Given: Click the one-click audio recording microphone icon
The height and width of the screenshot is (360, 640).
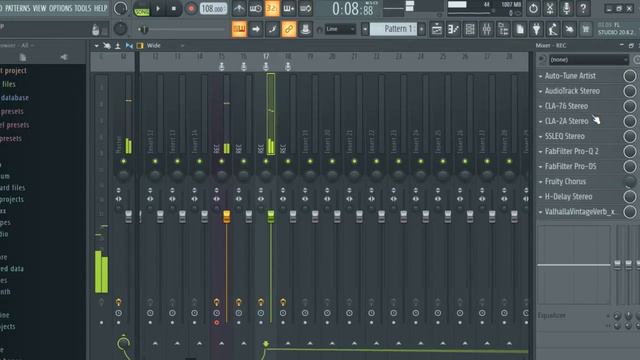Looking at the screenshot, I should (567, 8).
